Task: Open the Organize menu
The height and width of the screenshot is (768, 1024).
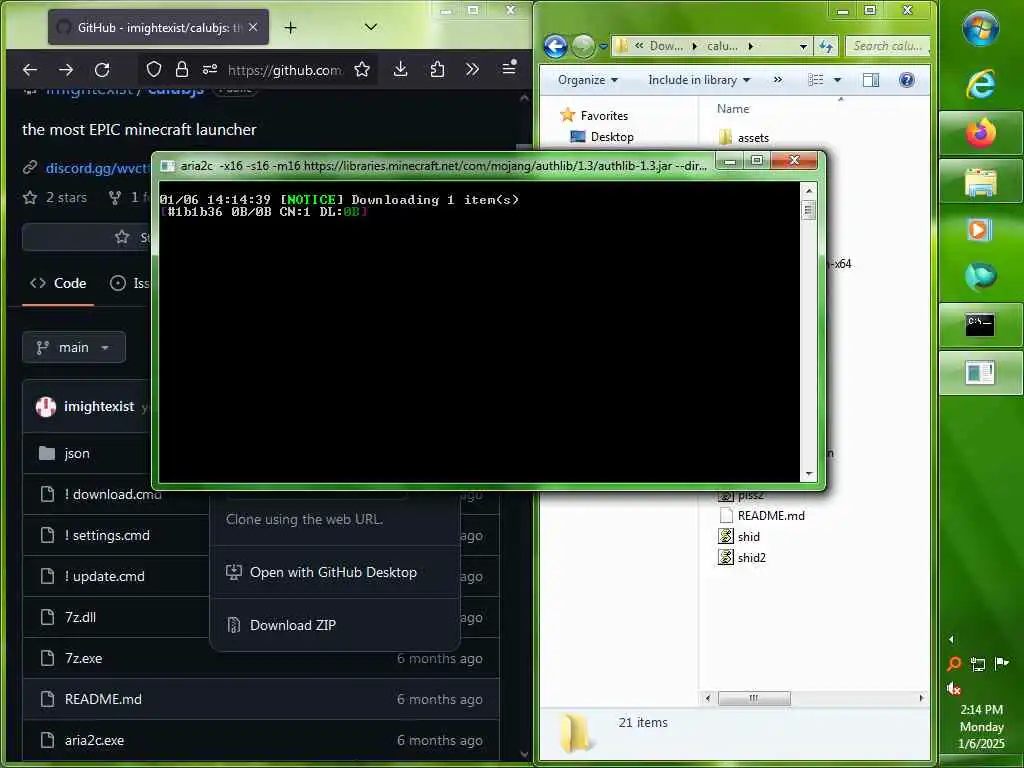Action: pyautogui.click(x=588, y=80)
